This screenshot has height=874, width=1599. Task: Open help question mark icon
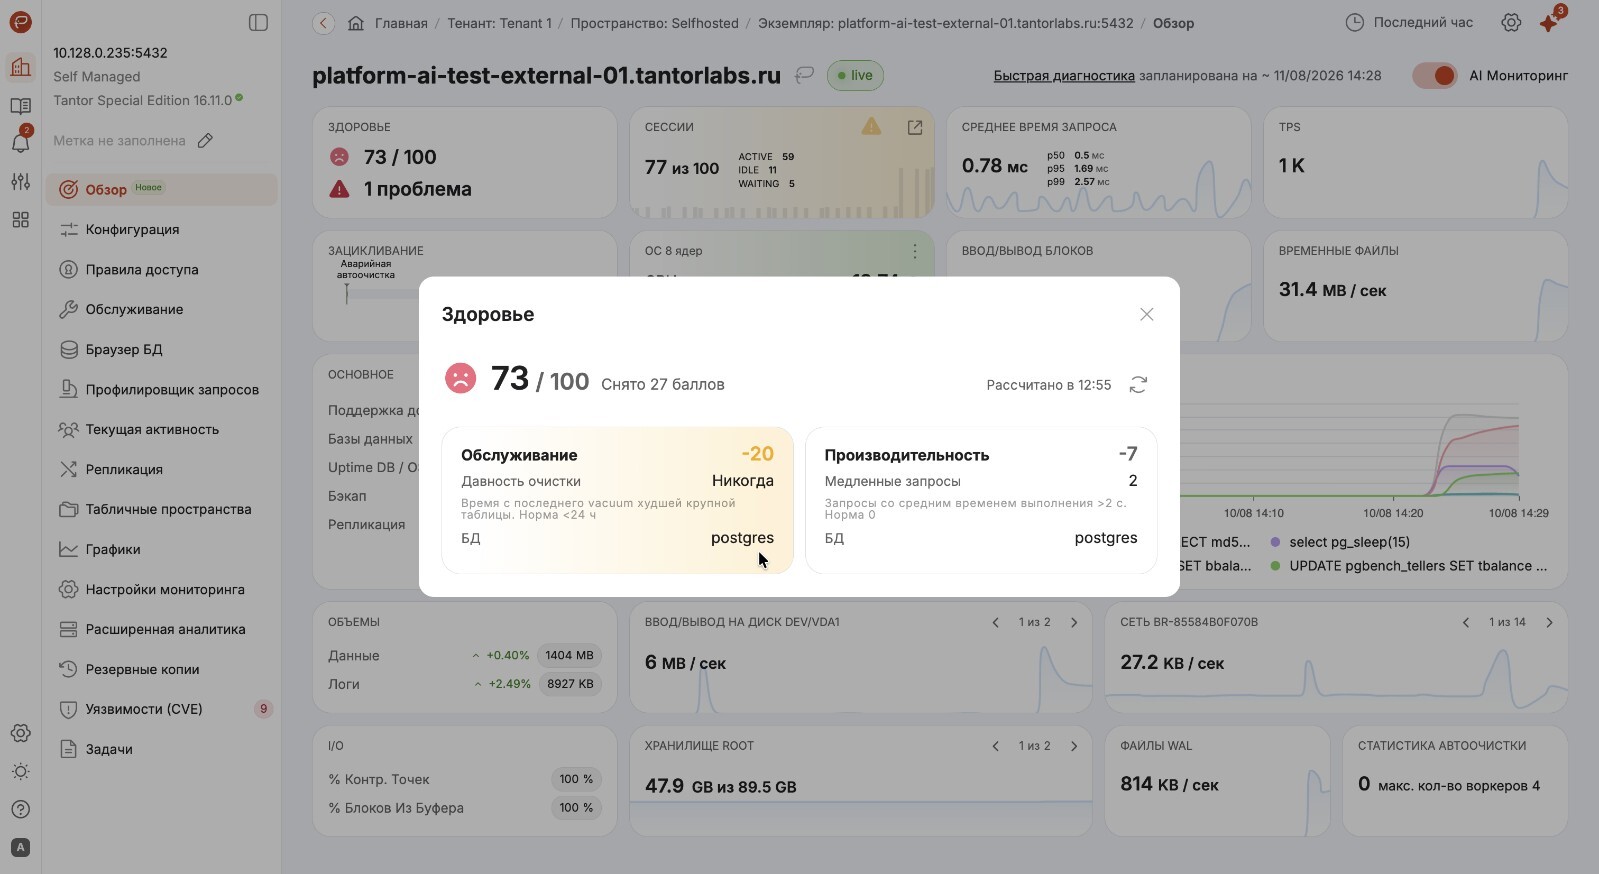20,809
